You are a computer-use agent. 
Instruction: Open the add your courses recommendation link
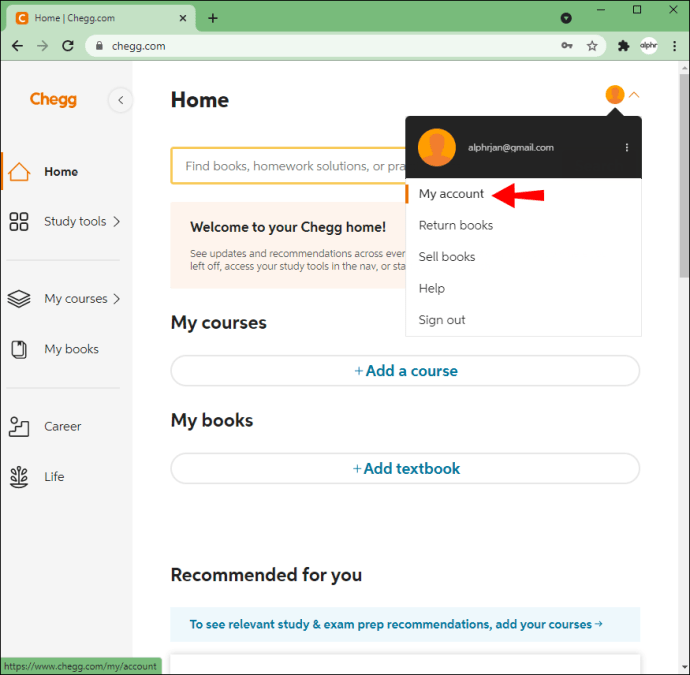(x=396, y=624)
